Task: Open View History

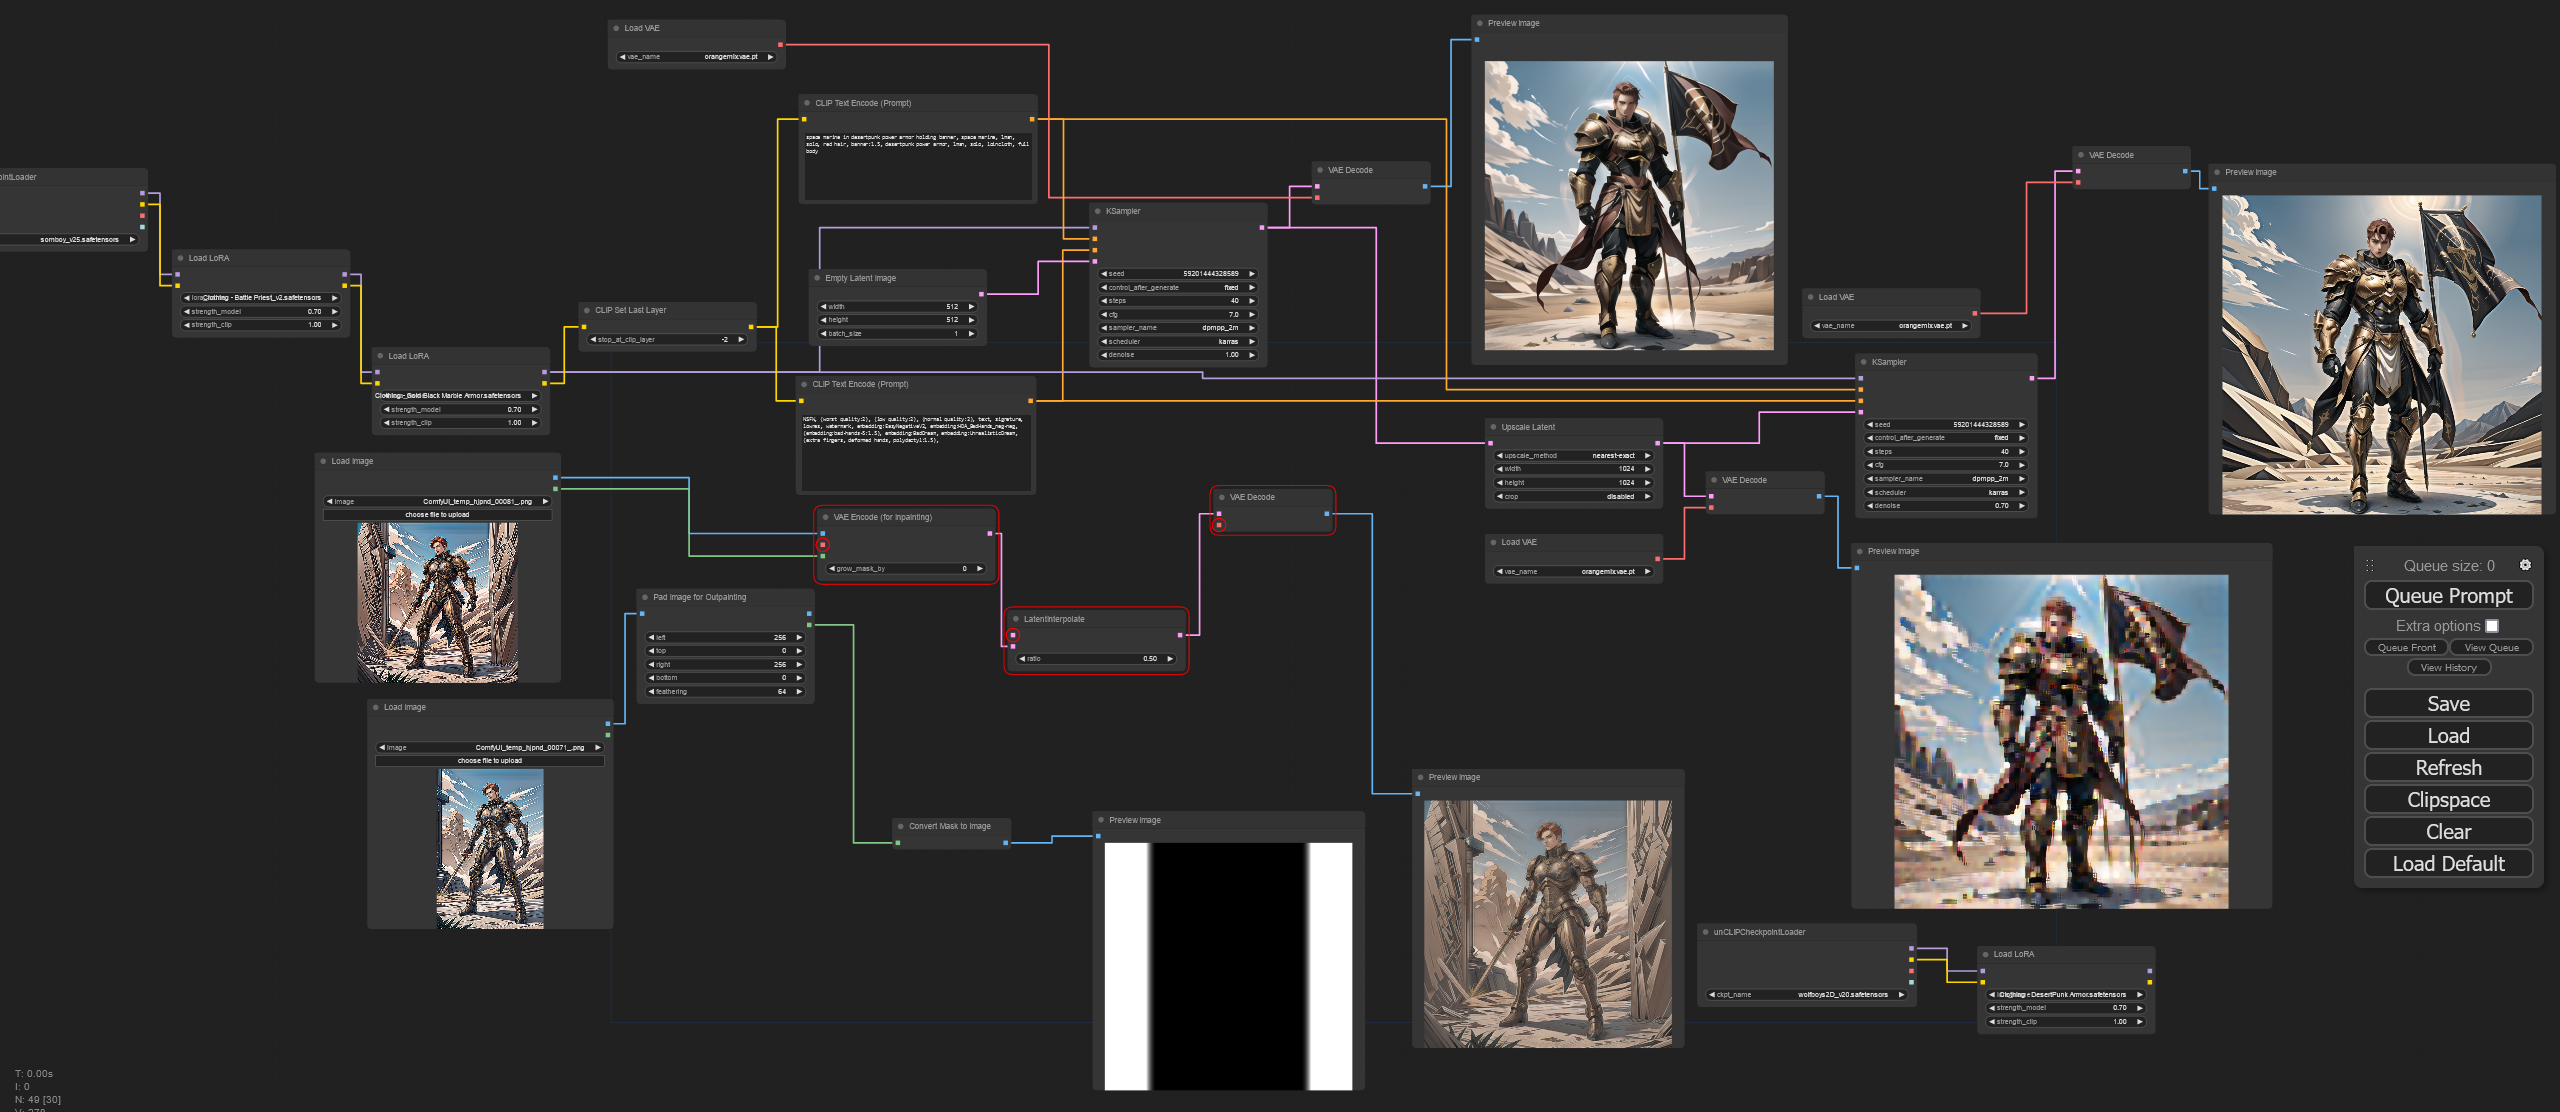Action: (2448, 668)
